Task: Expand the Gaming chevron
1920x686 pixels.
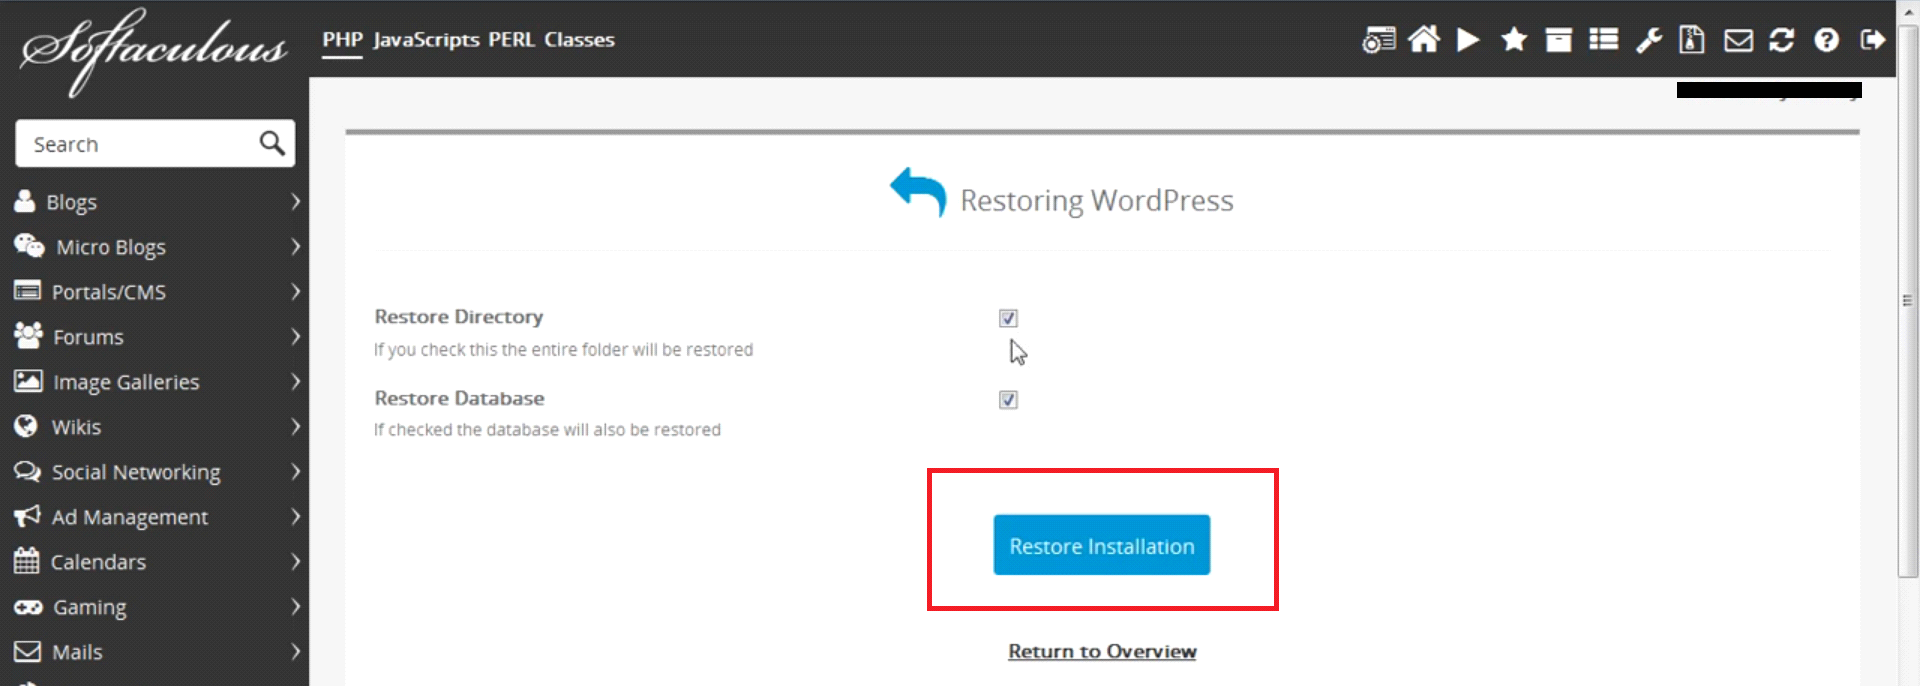Action: pyautogui.click(x=295, y=606)
